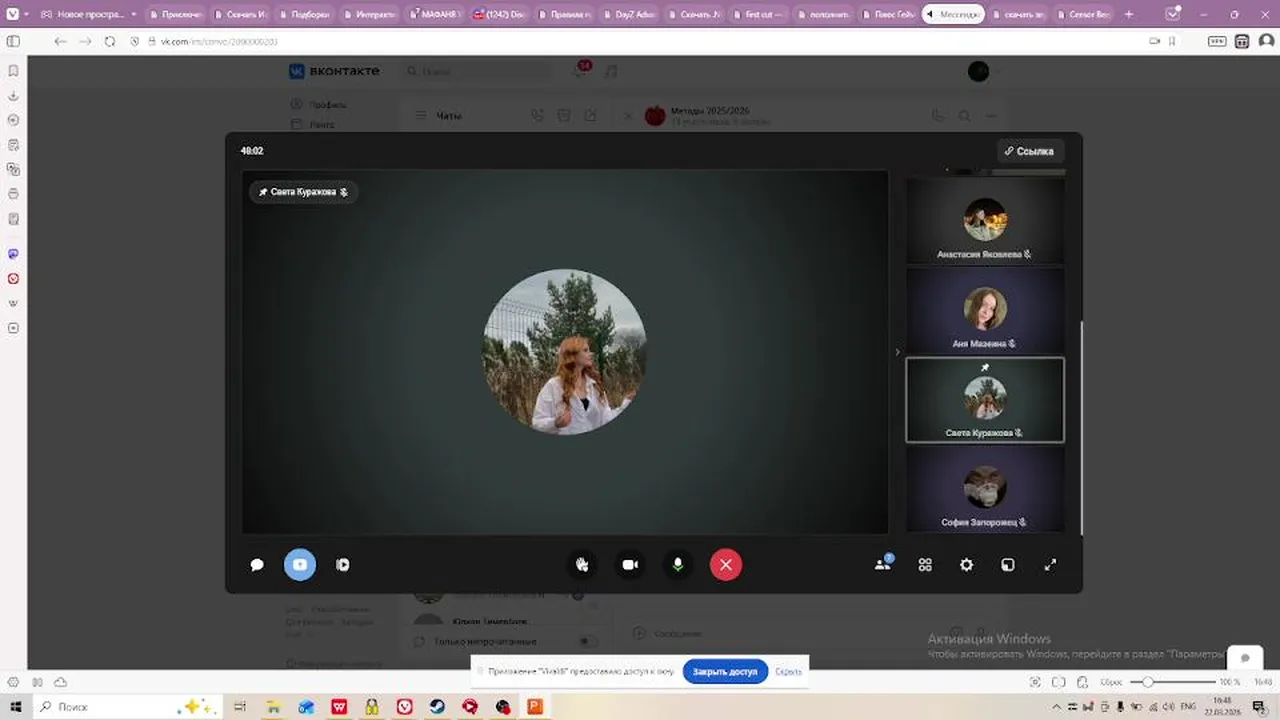The height and width of the screenshot is (720, 1280).
Task: Switch to the DayZ browser tab
Action: [x=628, y=14]
